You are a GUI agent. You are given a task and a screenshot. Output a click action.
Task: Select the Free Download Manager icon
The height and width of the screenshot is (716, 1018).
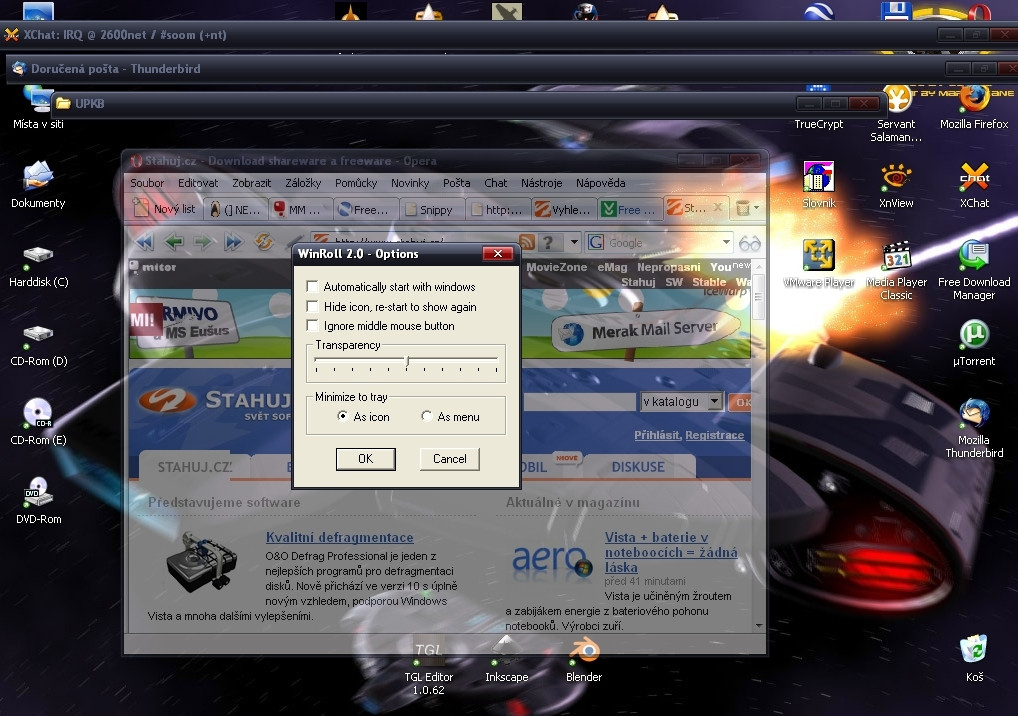click(x=974, y=271)
